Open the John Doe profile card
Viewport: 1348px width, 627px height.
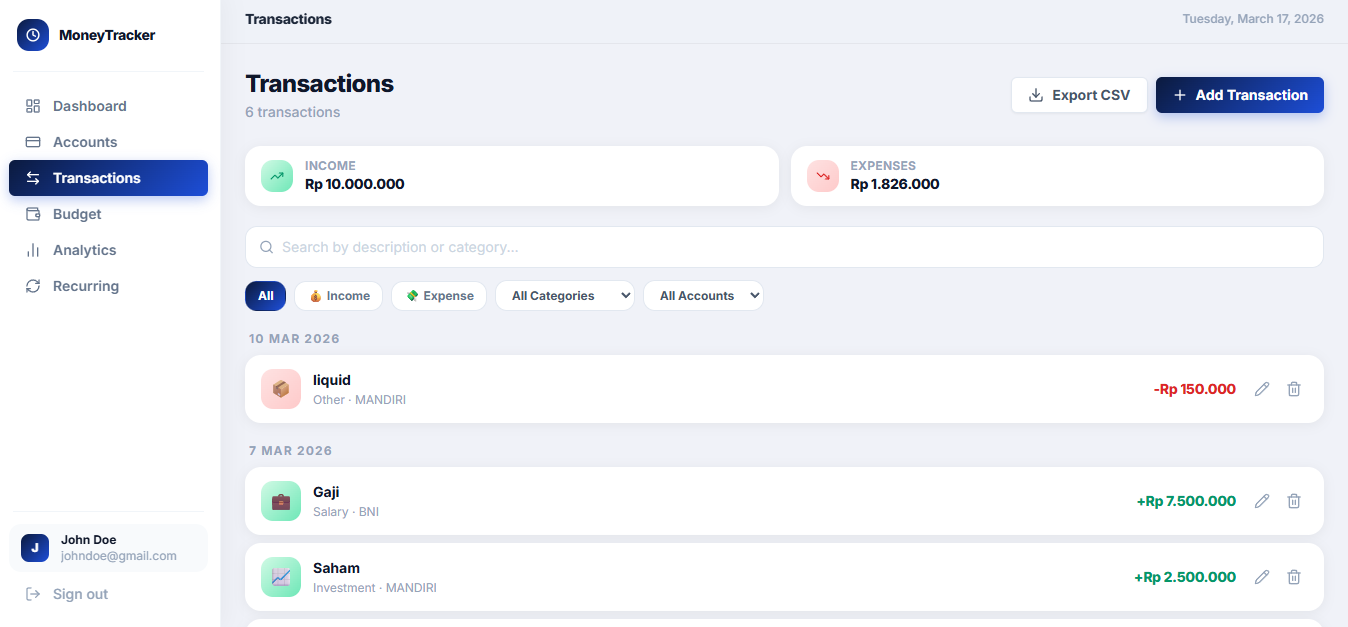click(108, 548)
